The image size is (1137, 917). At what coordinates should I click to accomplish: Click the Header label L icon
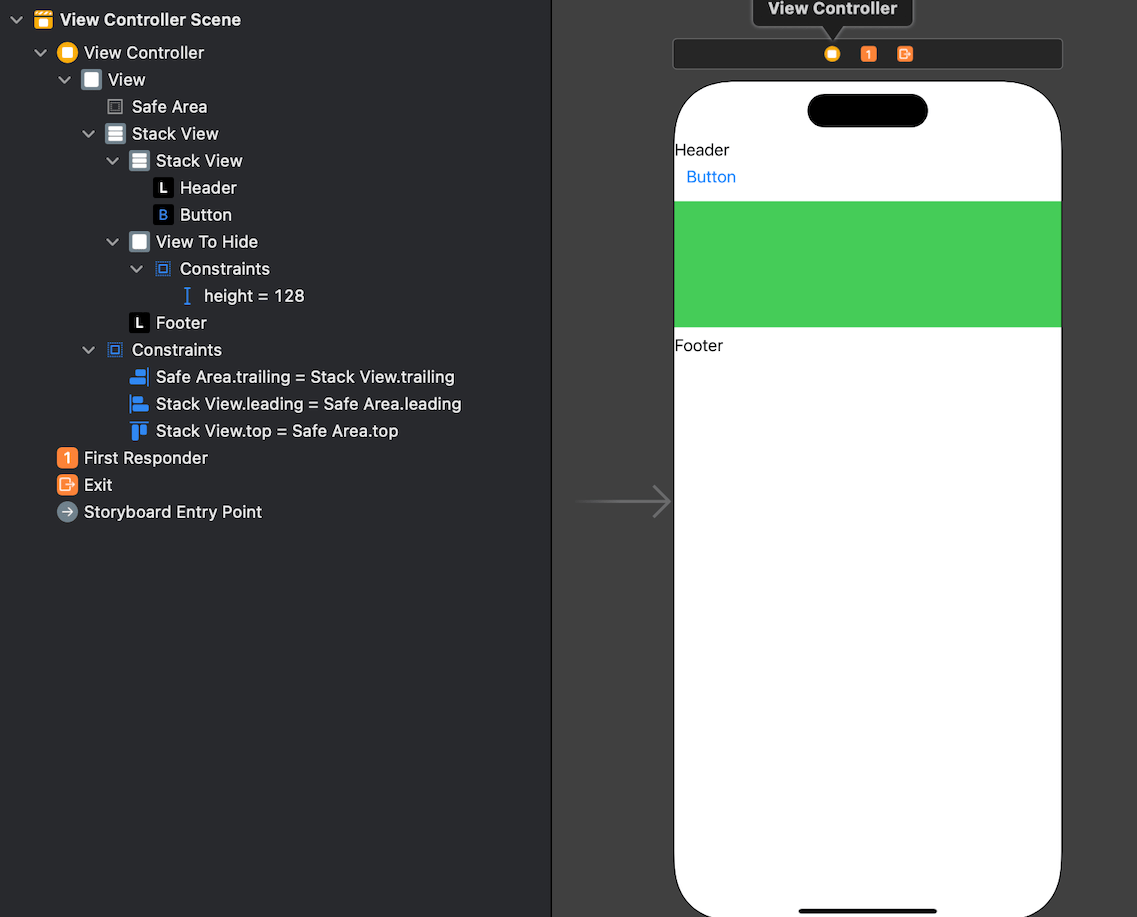point(163,188)
